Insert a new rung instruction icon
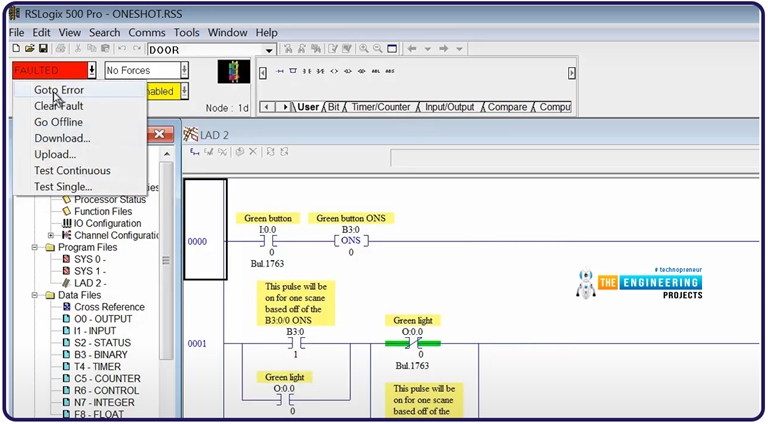This screenshot has width=768, height=424. pyautogui.click(x=280, y=71)
